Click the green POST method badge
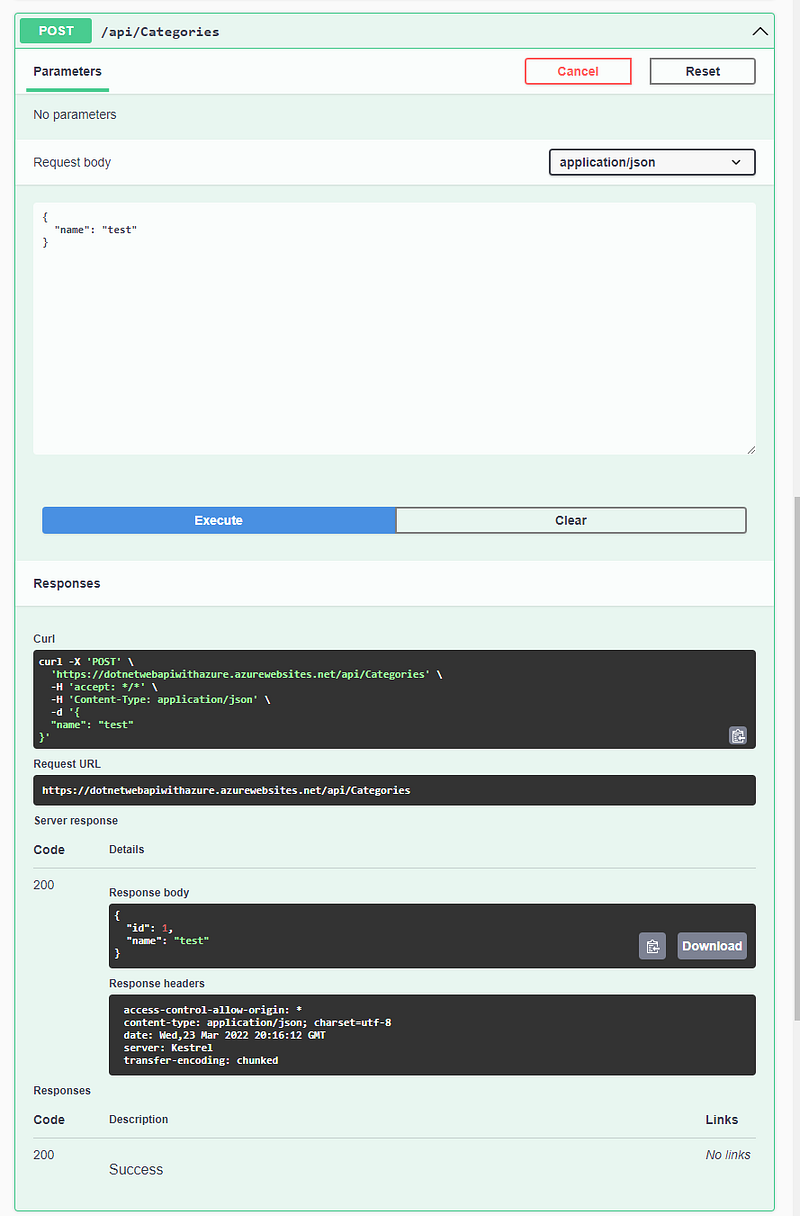The height and width of the screenshot is (1216, 800). coord(56,31)
